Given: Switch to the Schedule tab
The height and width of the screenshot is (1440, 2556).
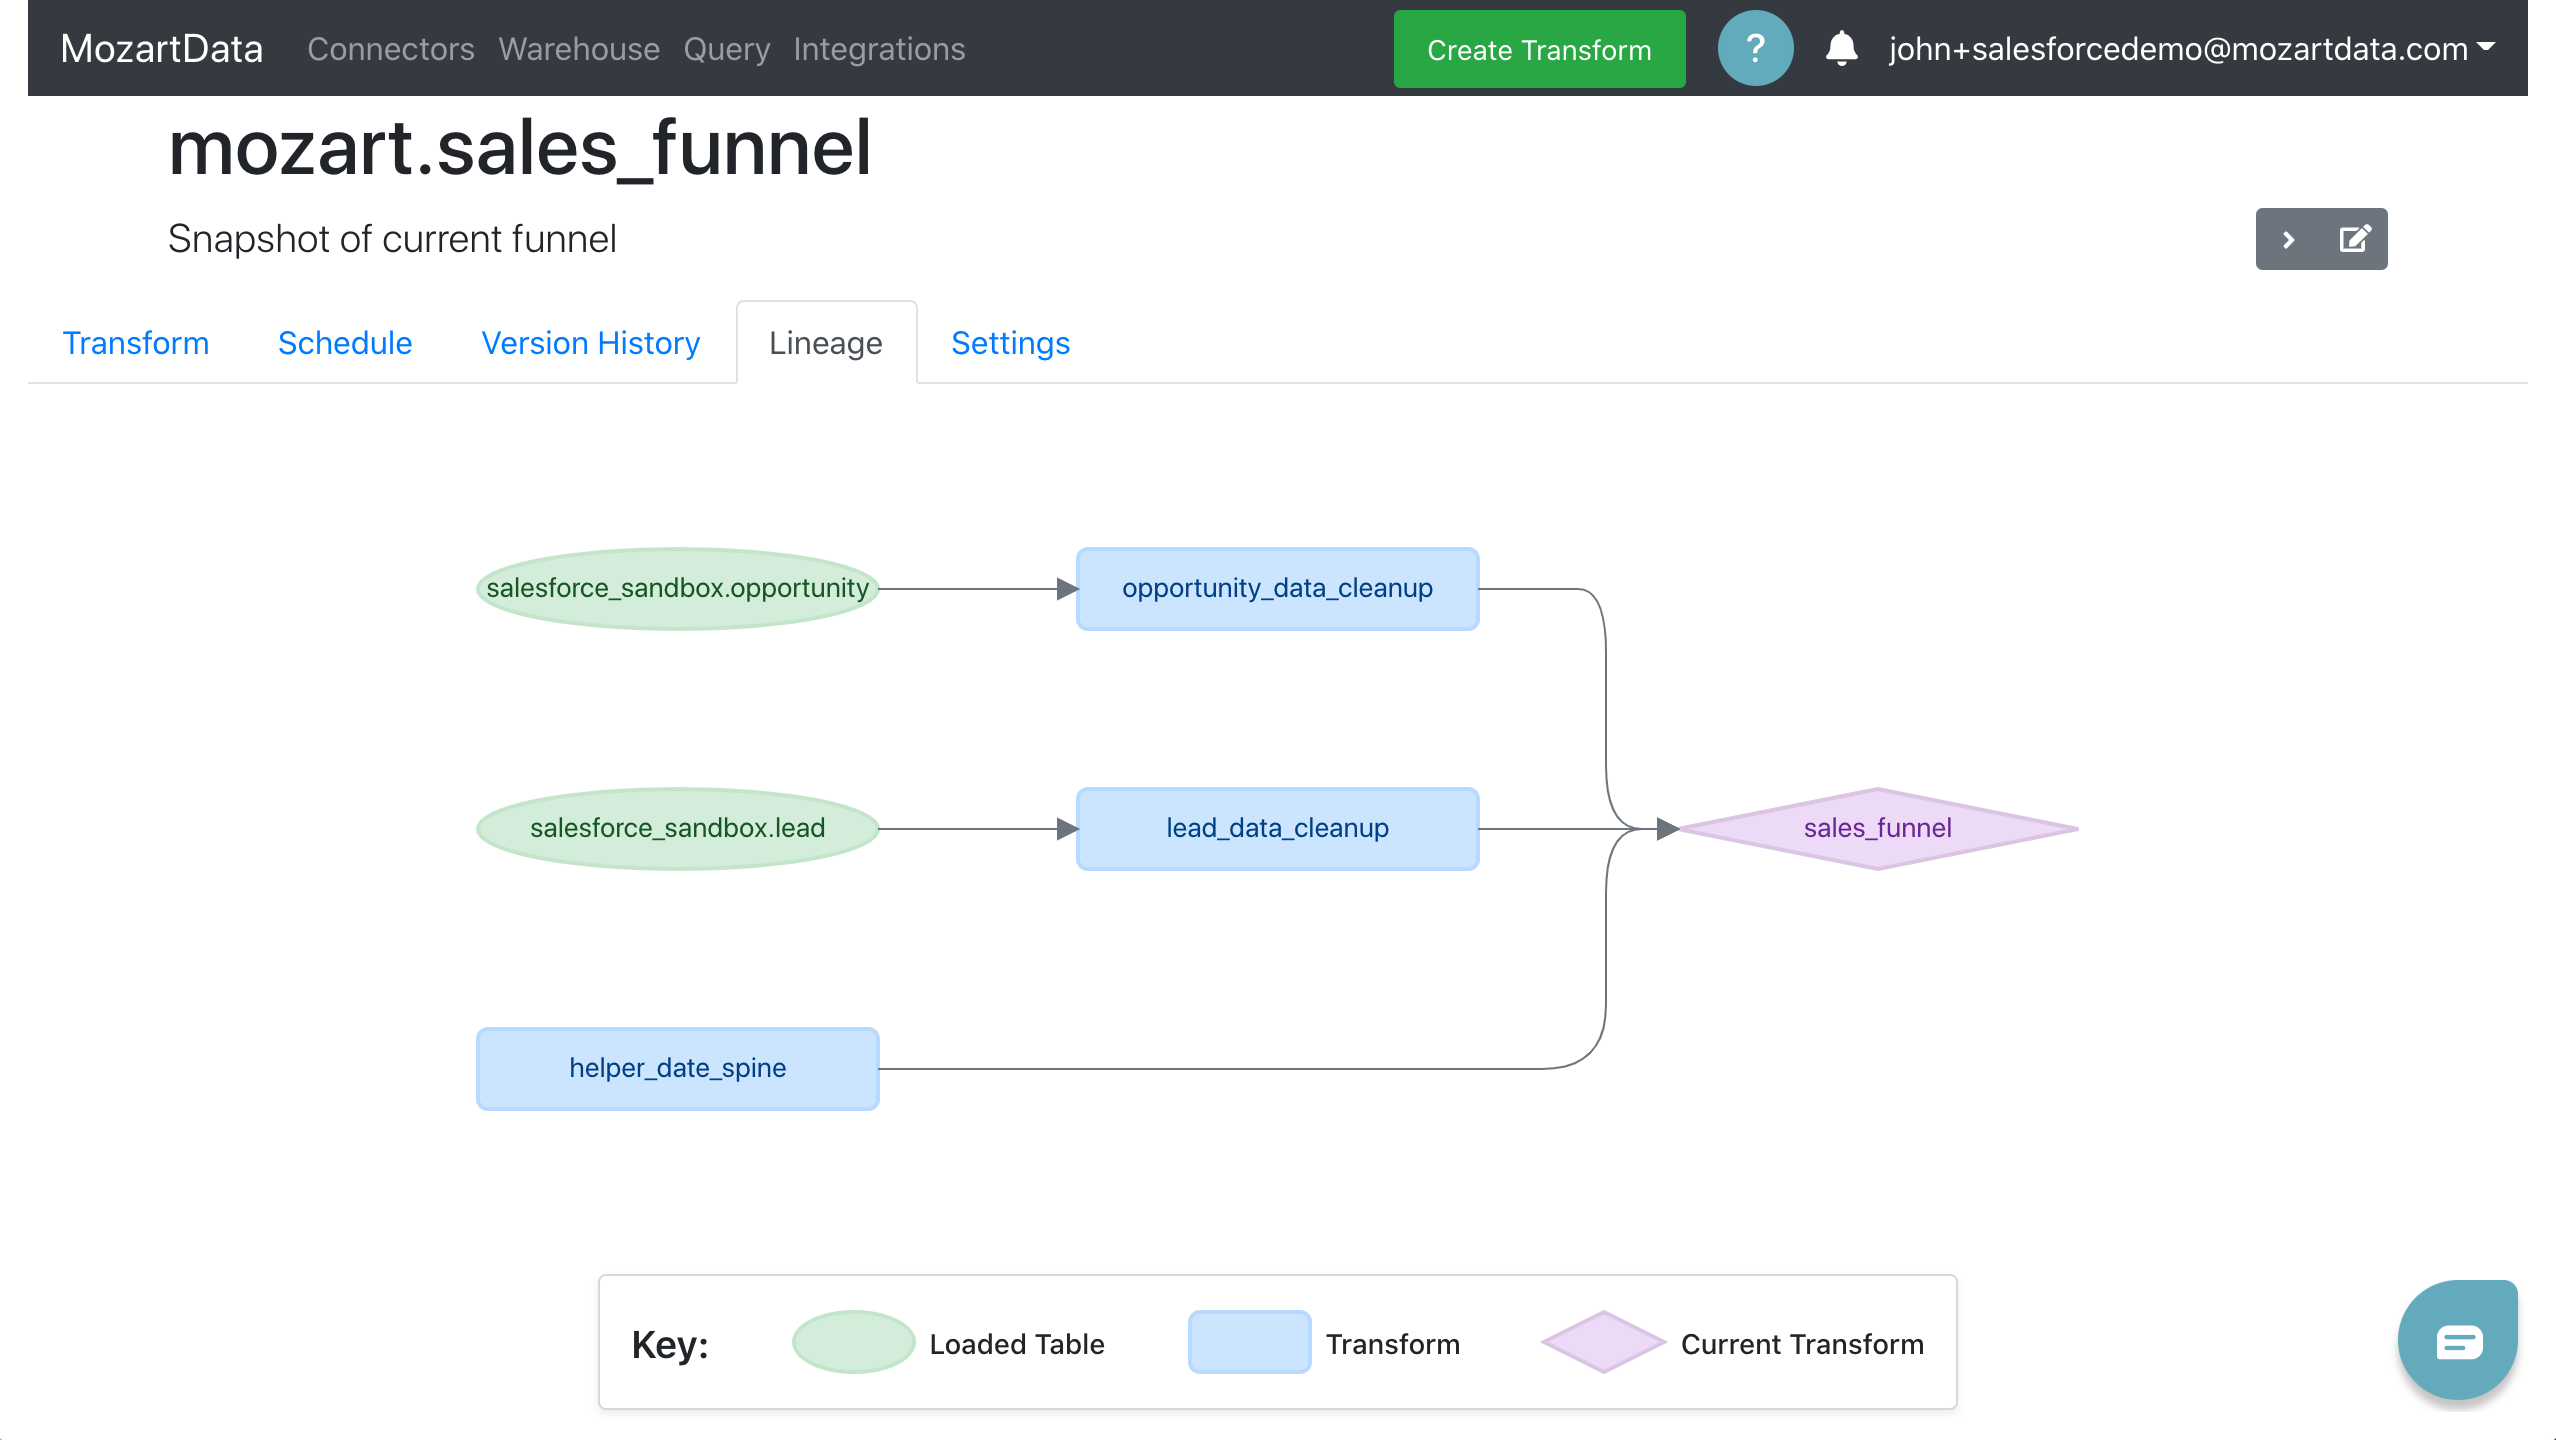Looking at the screenshot, I should [345, 343].
